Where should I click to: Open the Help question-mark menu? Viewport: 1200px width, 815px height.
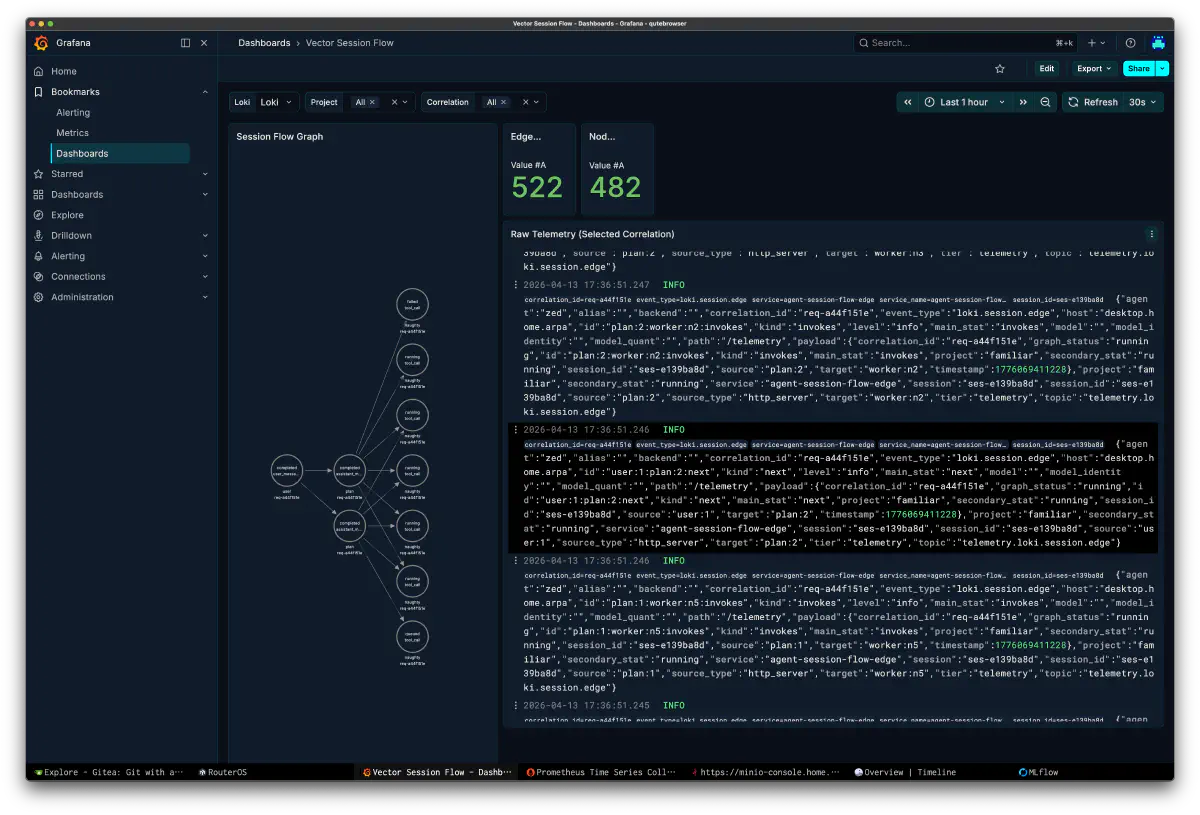pos(1130,43)
